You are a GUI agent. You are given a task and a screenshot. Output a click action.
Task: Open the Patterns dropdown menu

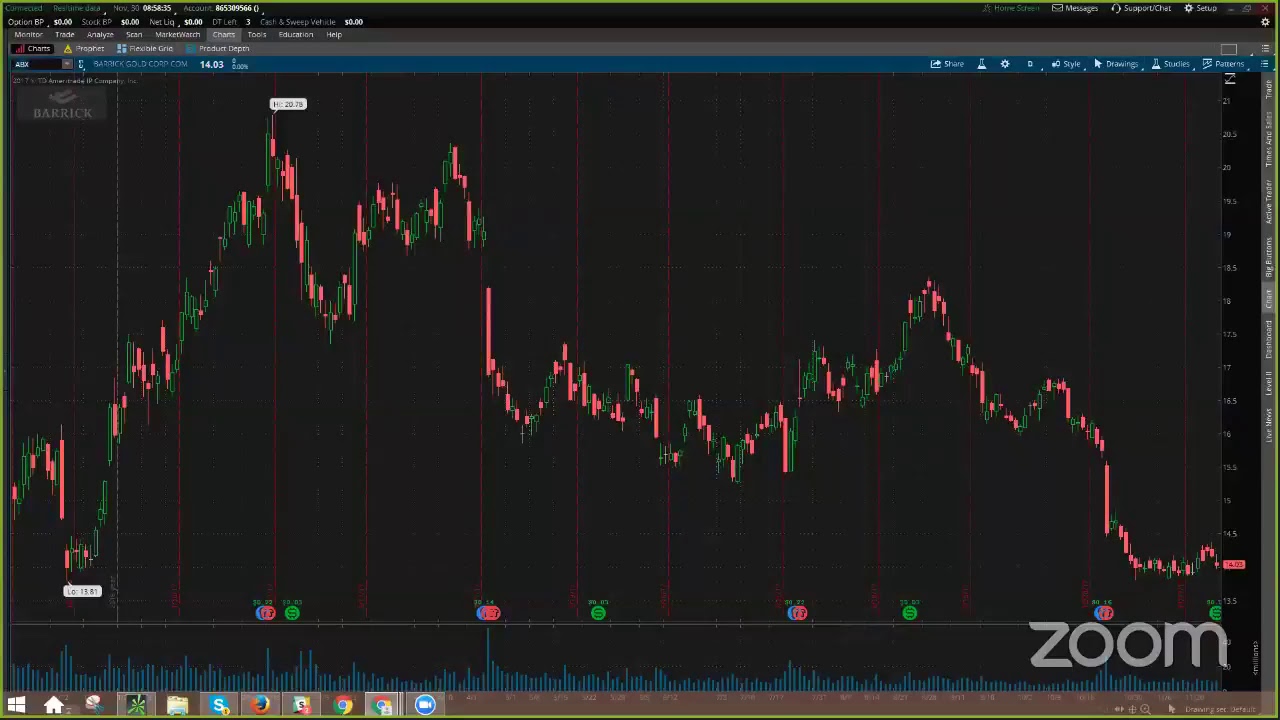click(1223, 64)
